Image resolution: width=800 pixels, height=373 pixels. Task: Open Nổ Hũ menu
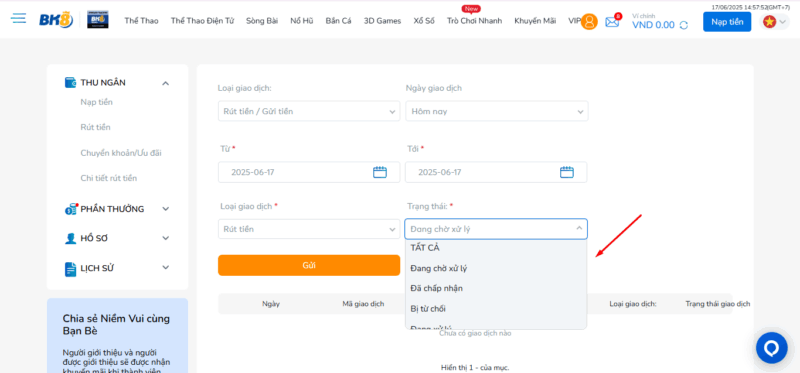pos(302,21)
